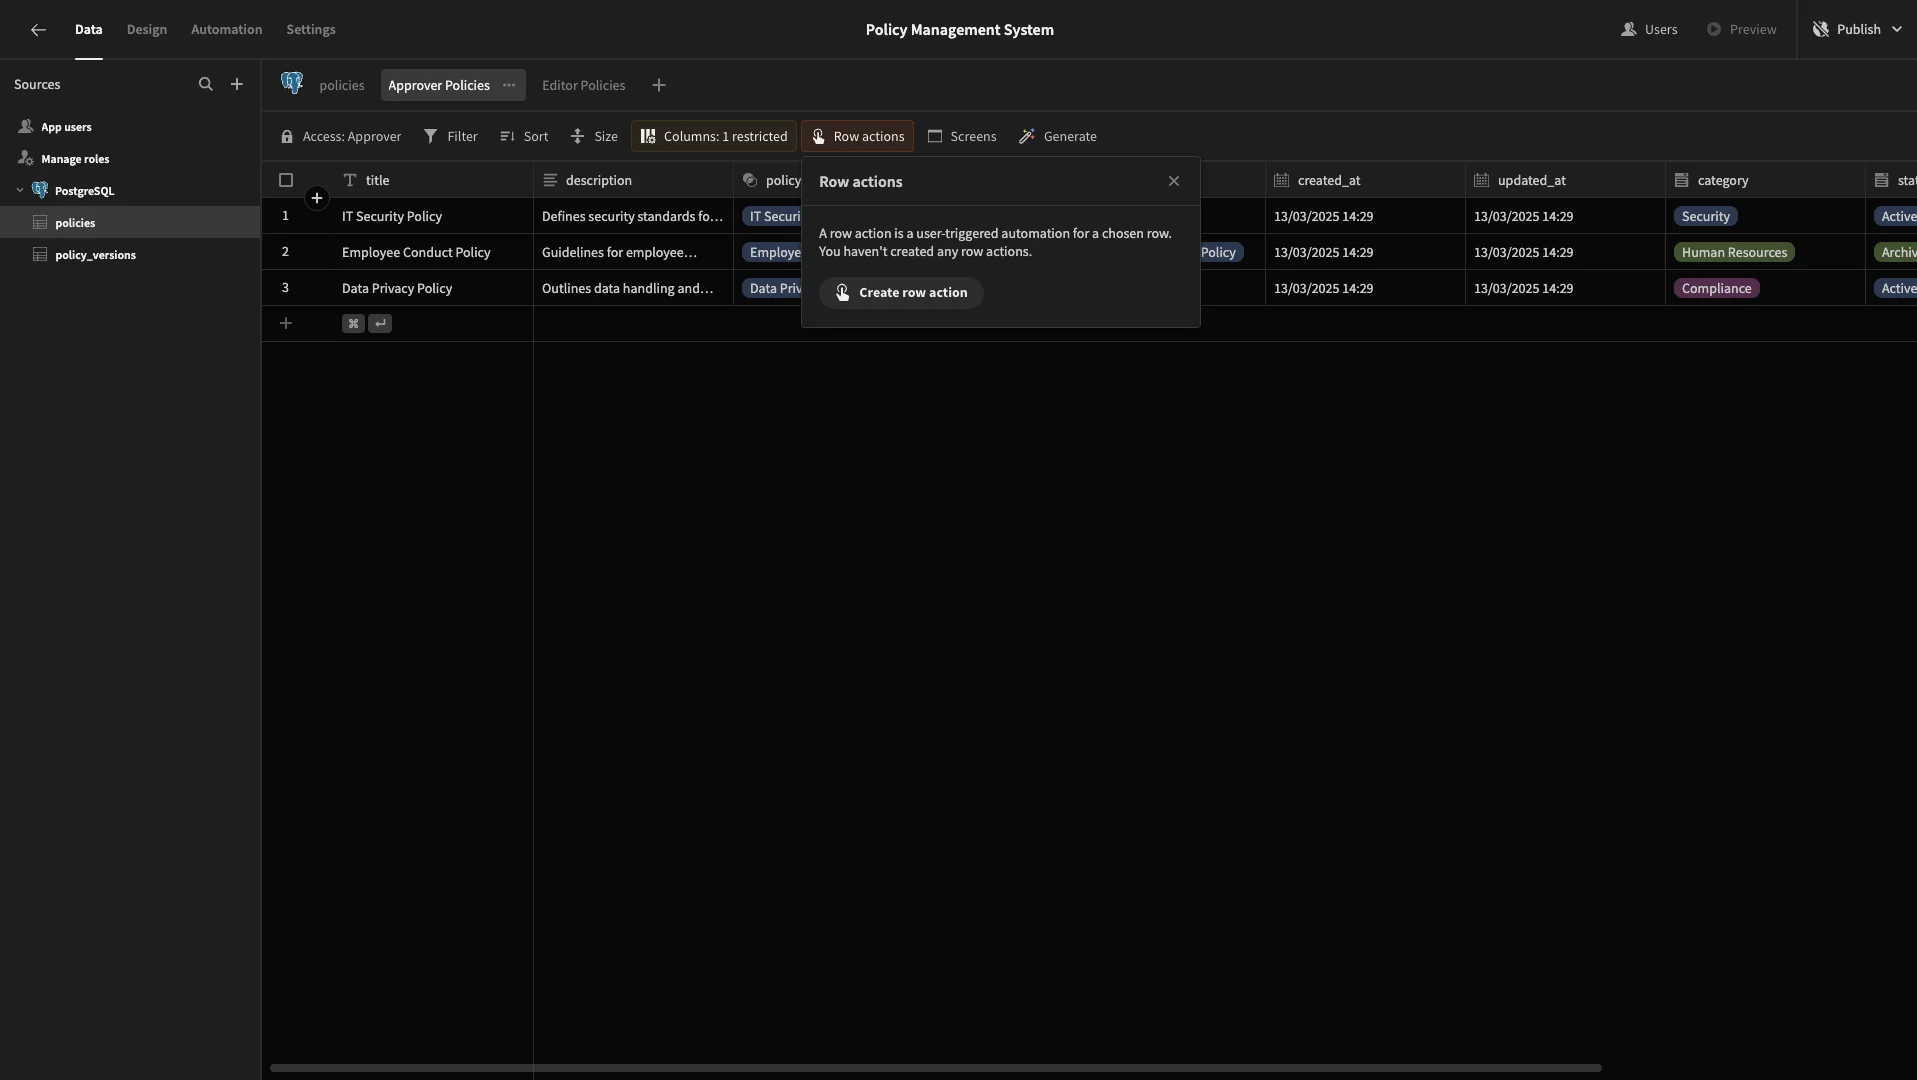This screenshot has width=1917, height=1080.
Task: Click the description column header
Action: (x=633, y=180)
